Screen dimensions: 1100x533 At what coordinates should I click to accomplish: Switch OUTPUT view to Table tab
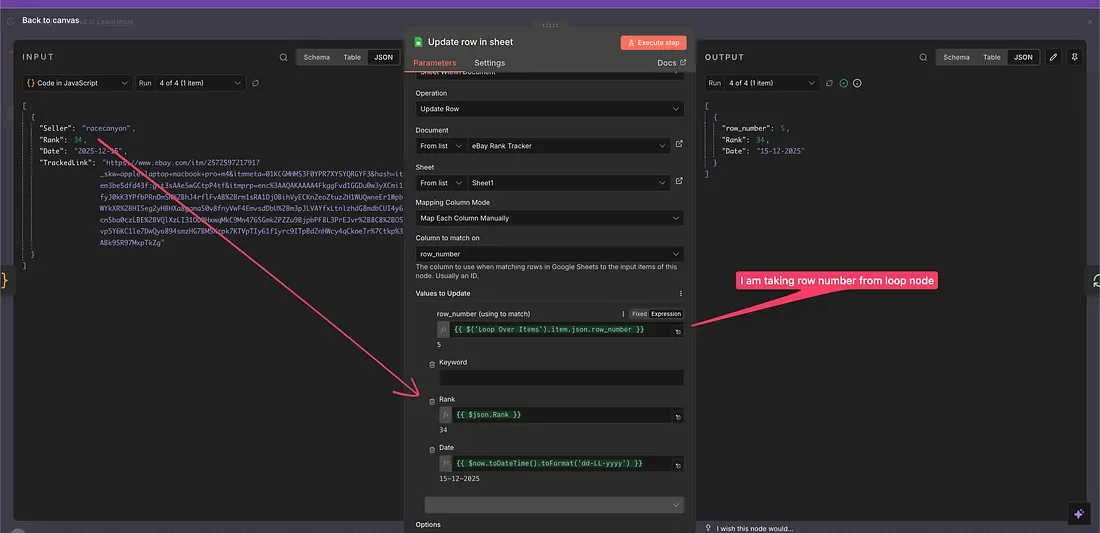[991, 58]
